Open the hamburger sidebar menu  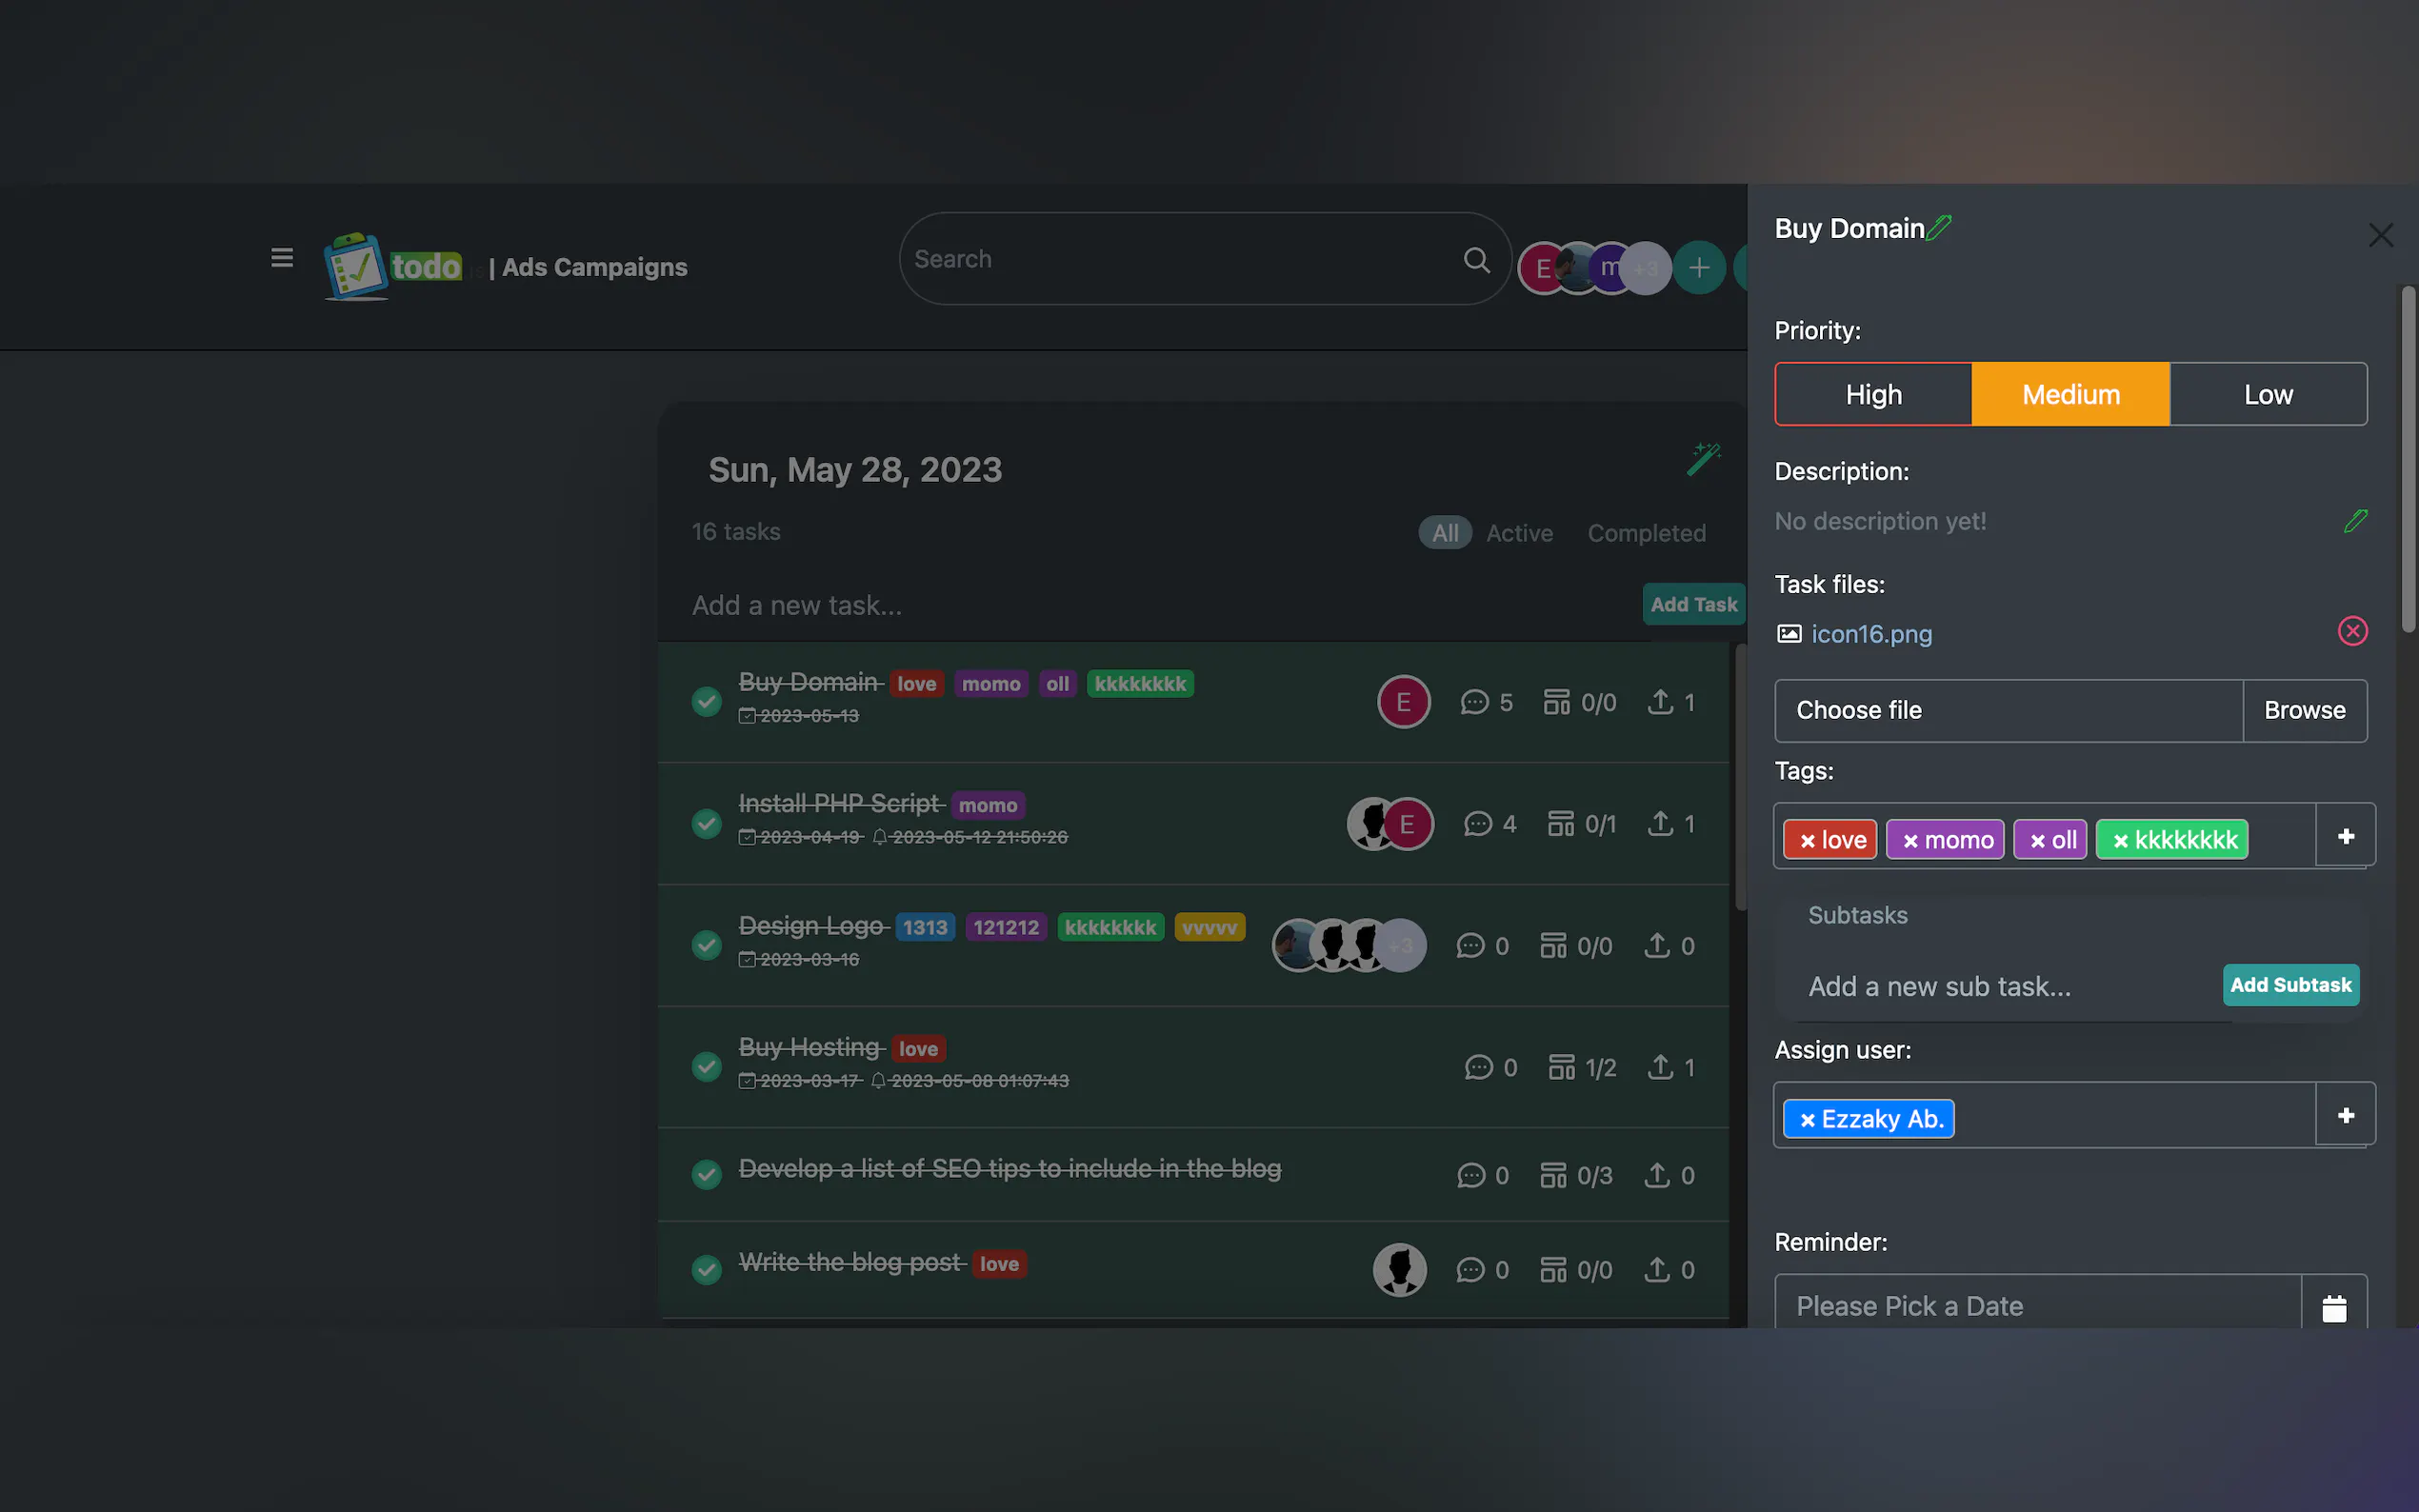coord(282,258)
